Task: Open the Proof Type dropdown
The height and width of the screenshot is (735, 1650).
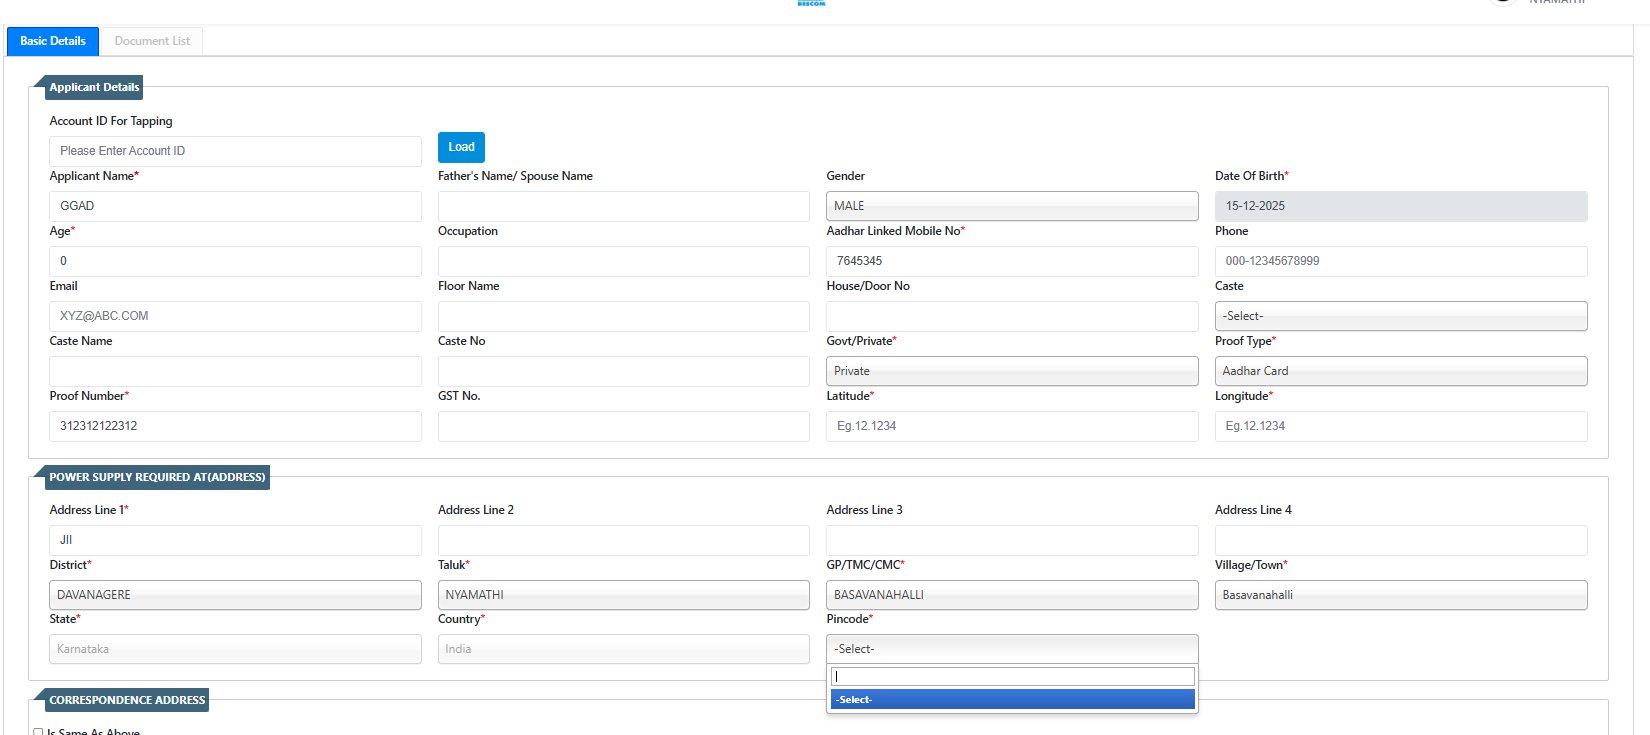Action: click(1400, 371)
